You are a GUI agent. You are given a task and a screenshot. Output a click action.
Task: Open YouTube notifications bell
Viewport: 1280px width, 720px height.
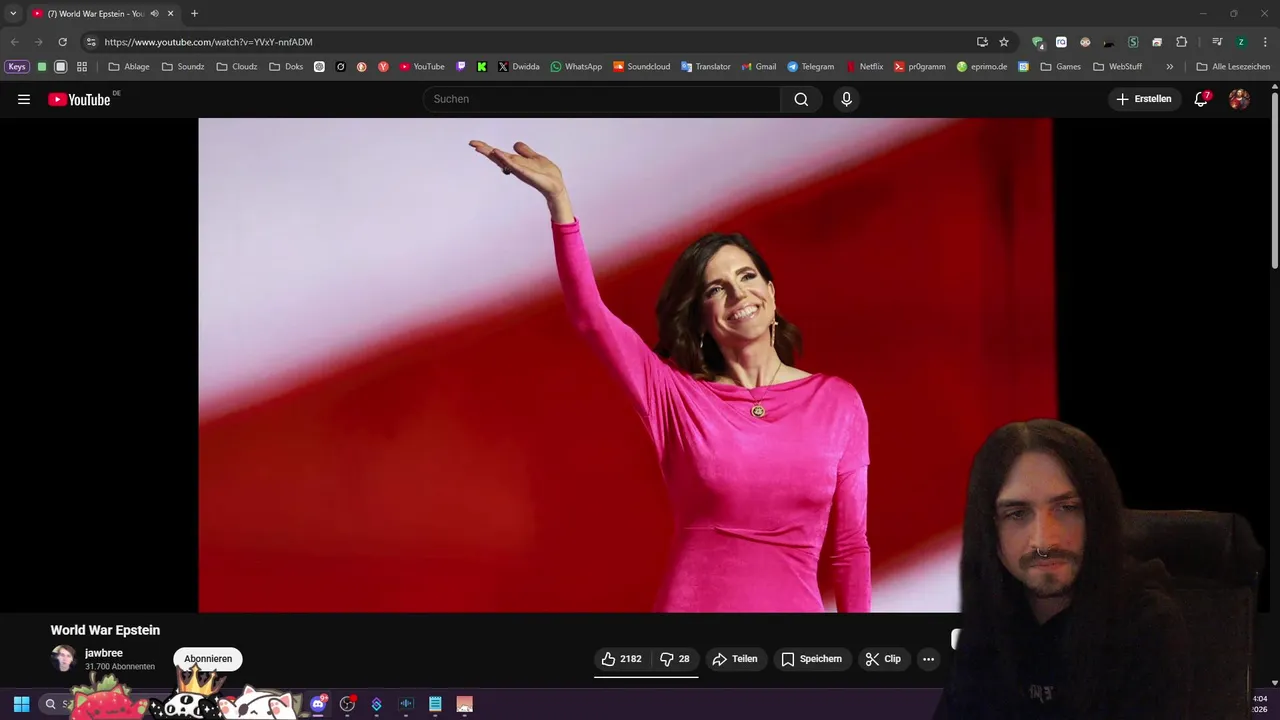(1201, 99)
